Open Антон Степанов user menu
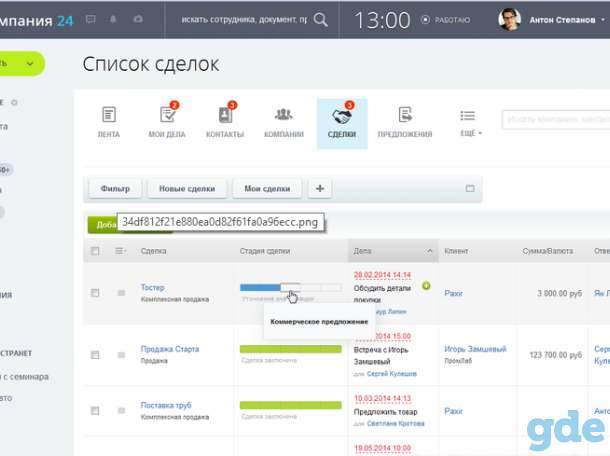The height and width of the screenshot is (456, 610). tap(566, 20)
